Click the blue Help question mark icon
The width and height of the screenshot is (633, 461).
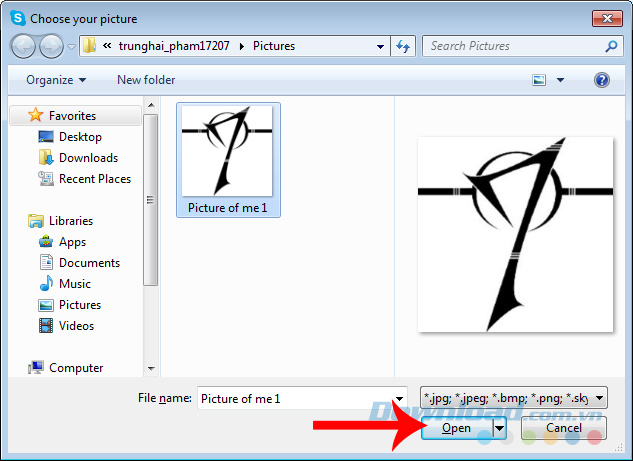pyautogui.click(x=602, y=80)
